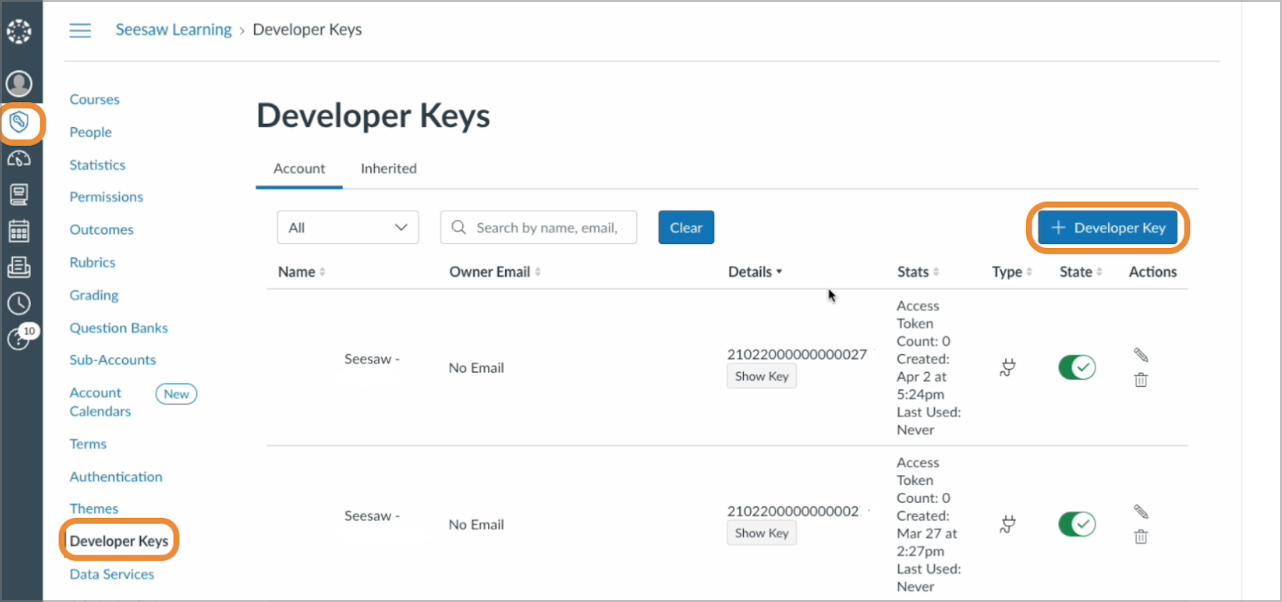Open the Admin shield icon in global navigation

tap(20, 123)
